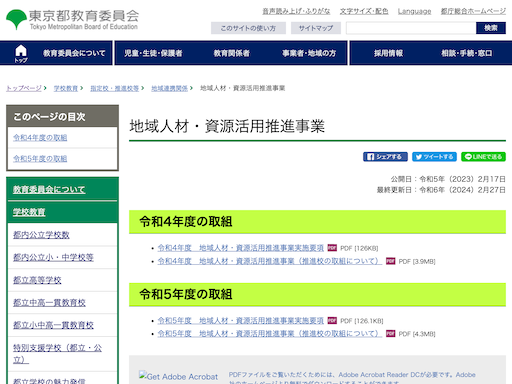Click 公開日 令和5年 2月17日 text
The width and height of the screenshot is (512, 384).
click(448, 179)
